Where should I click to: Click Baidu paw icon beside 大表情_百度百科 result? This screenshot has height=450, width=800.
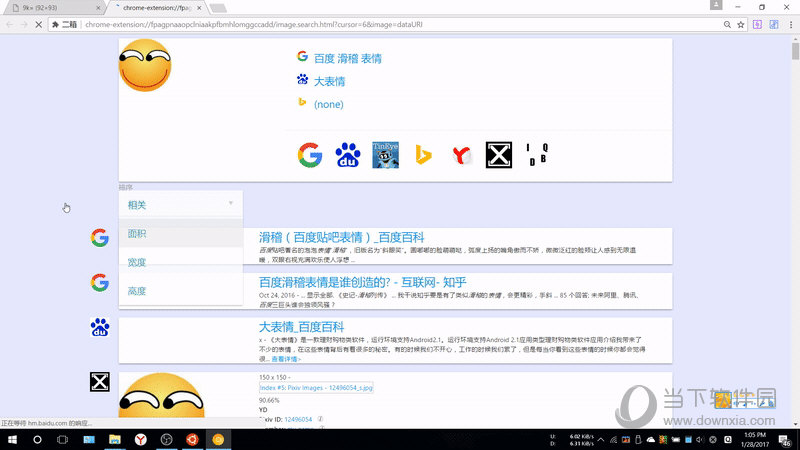[99, 328]
